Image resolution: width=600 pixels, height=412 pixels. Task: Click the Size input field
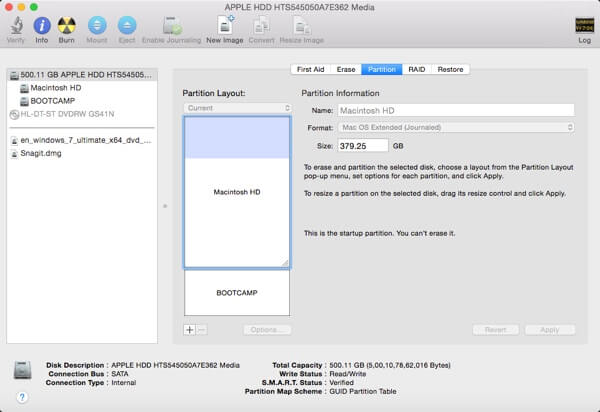(x=363, y=145)
